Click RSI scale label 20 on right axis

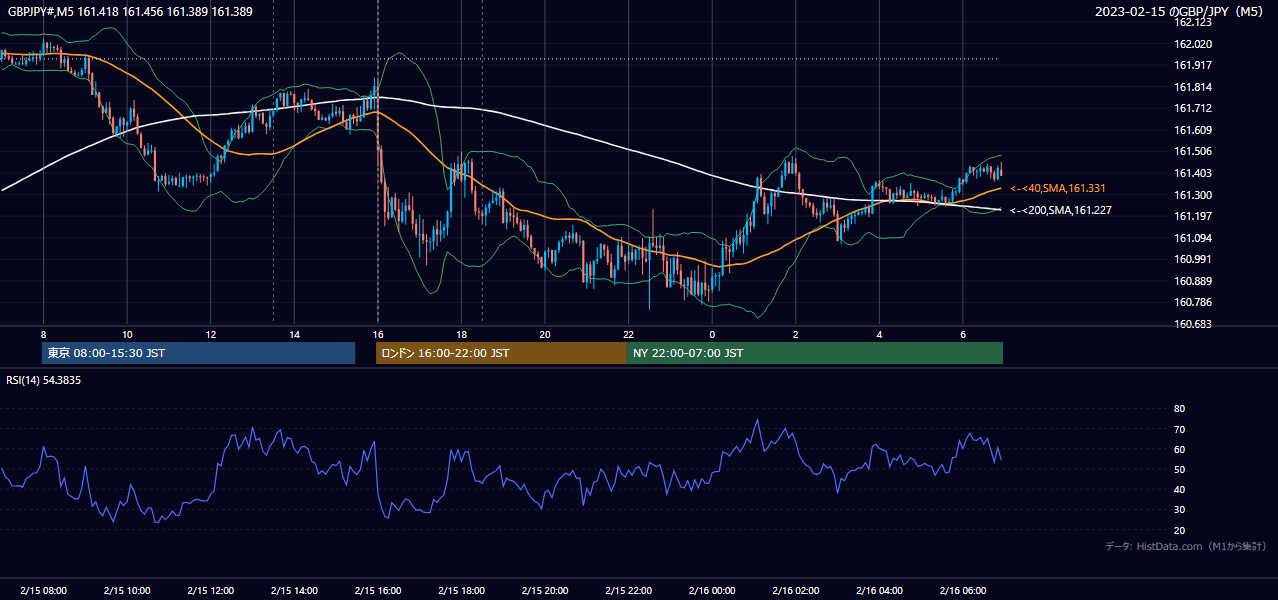point(1179,530)
